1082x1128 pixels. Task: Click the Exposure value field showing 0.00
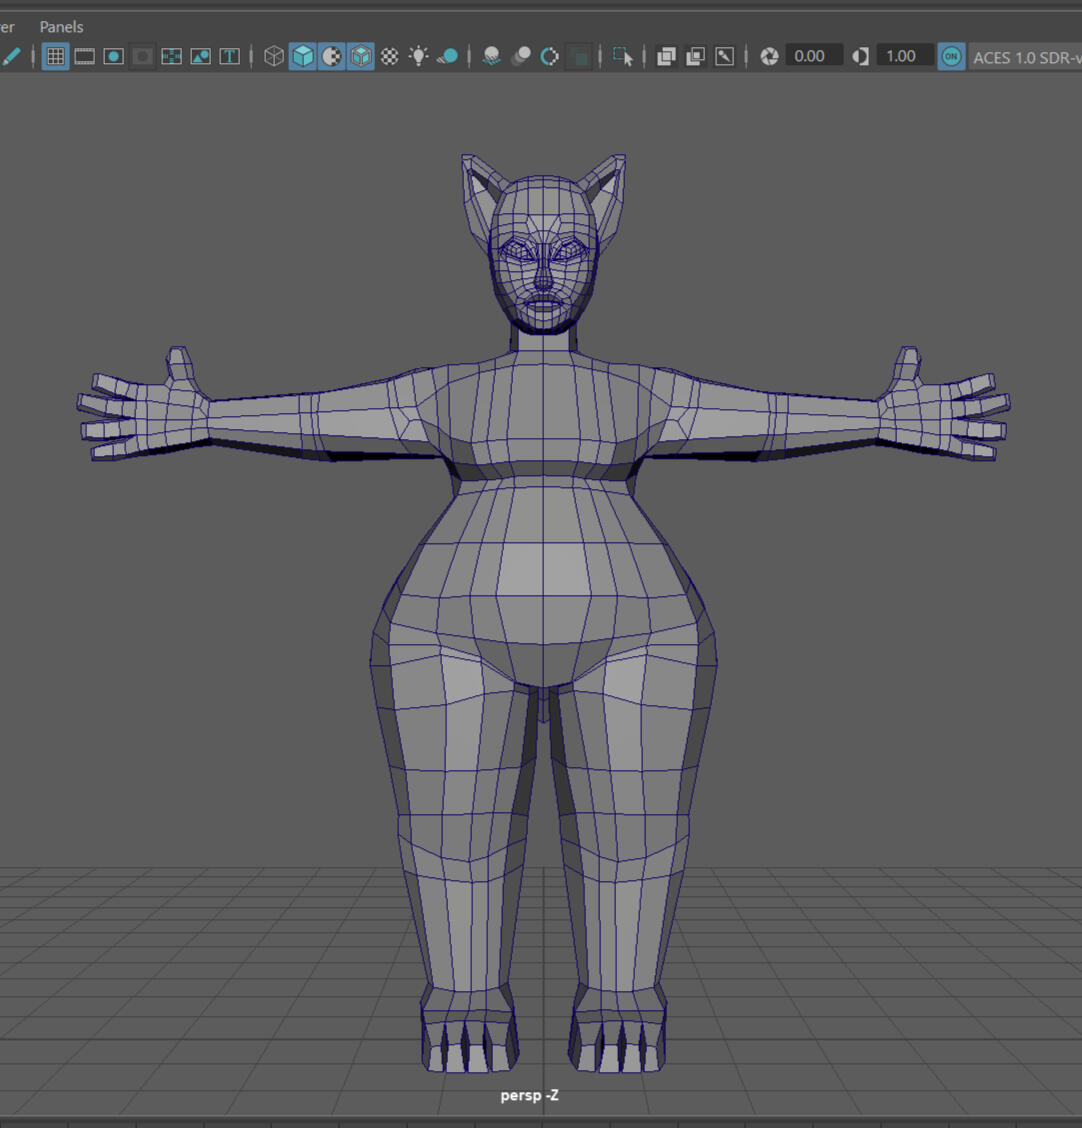coord(811,56)
